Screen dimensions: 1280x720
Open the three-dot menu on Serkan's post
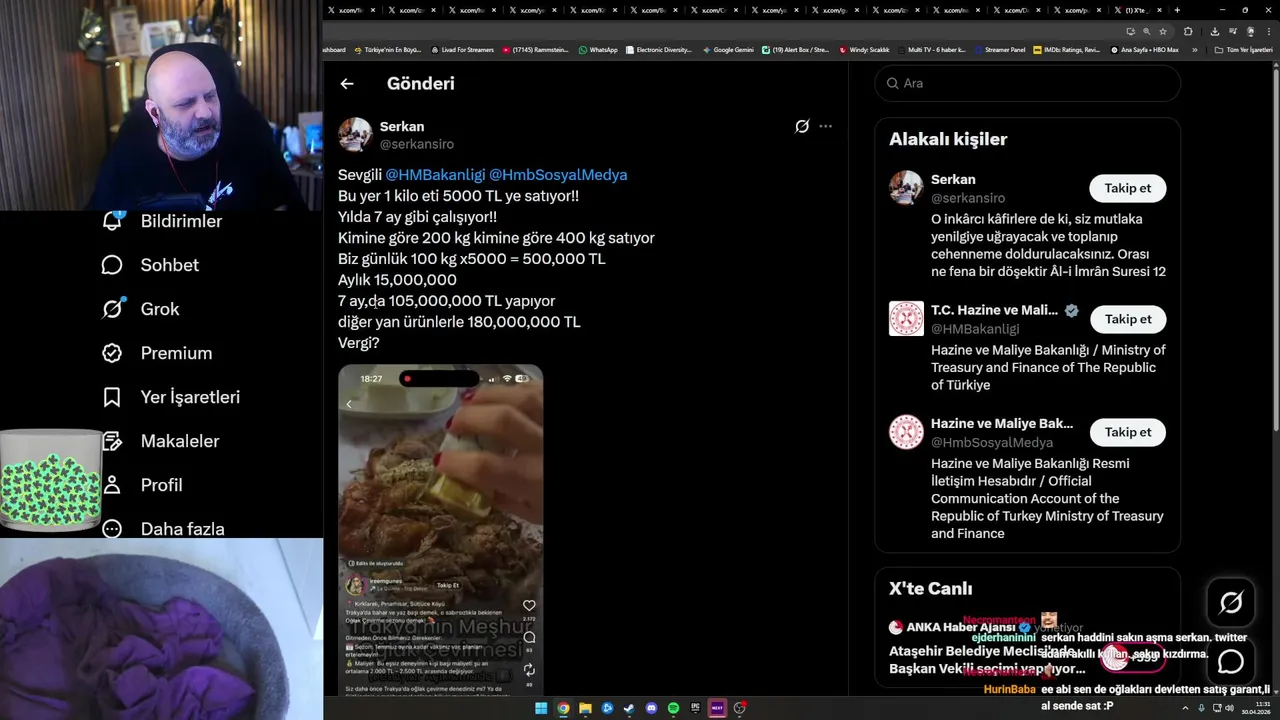point(825,126)
